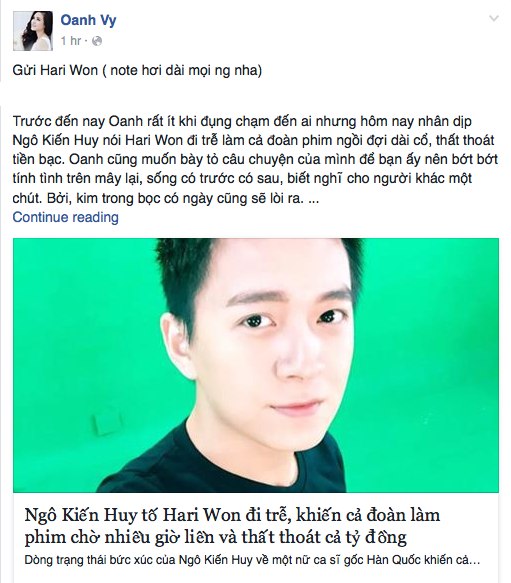Open Oanh Vy's profile picture

coord(33,31)
